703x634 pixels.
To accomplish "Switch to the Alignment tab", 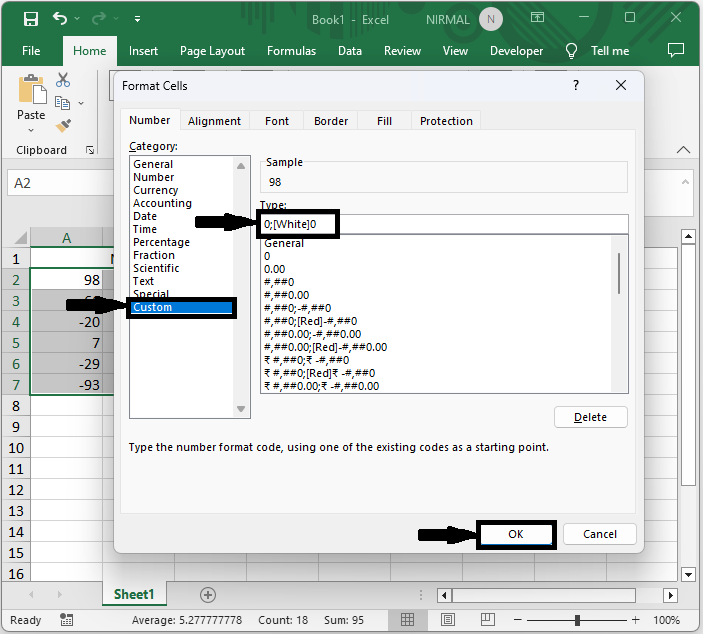I will point(214,121).
